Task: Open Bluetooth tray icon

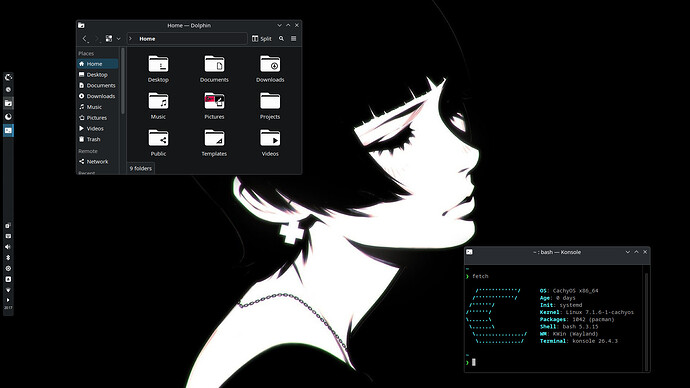Action: (x=8, y=258)
